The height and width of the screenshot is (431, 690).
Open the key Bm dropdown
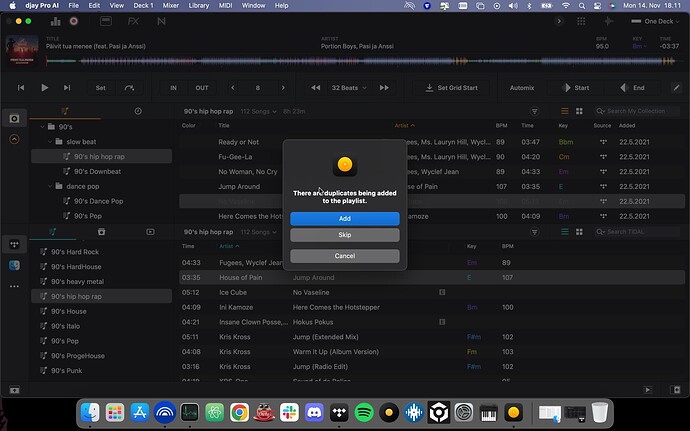(639, 46)
